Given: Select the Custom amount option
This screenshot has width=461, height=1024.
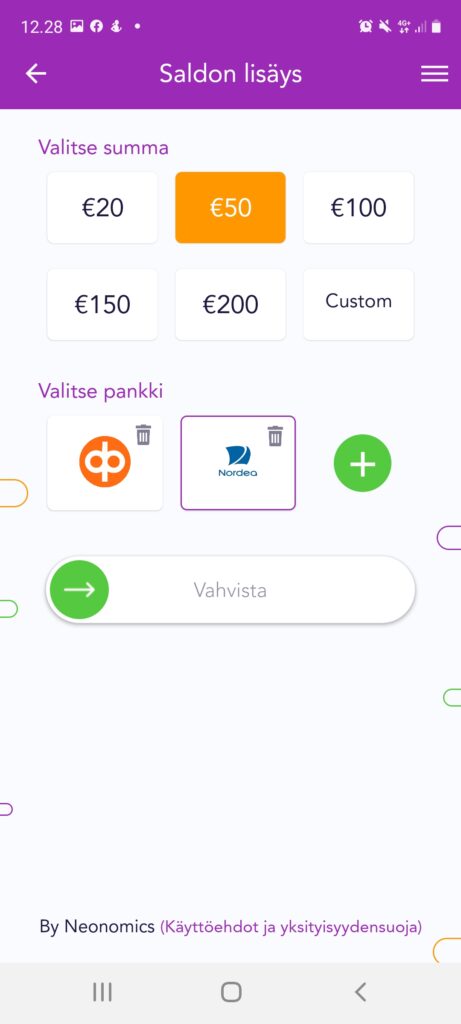Looking at the screenshot, I should 358,304.
